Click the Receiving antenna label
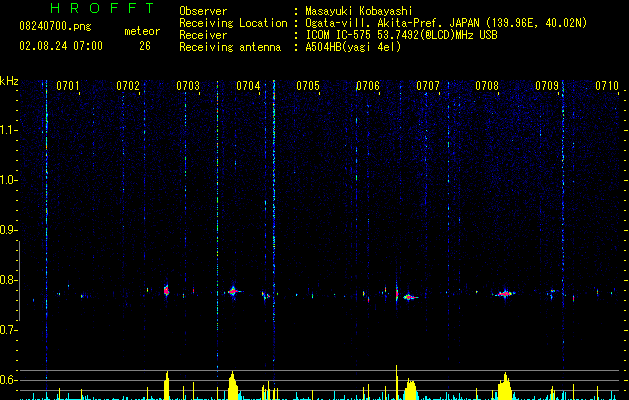629x400 pixels. (230, 47)
